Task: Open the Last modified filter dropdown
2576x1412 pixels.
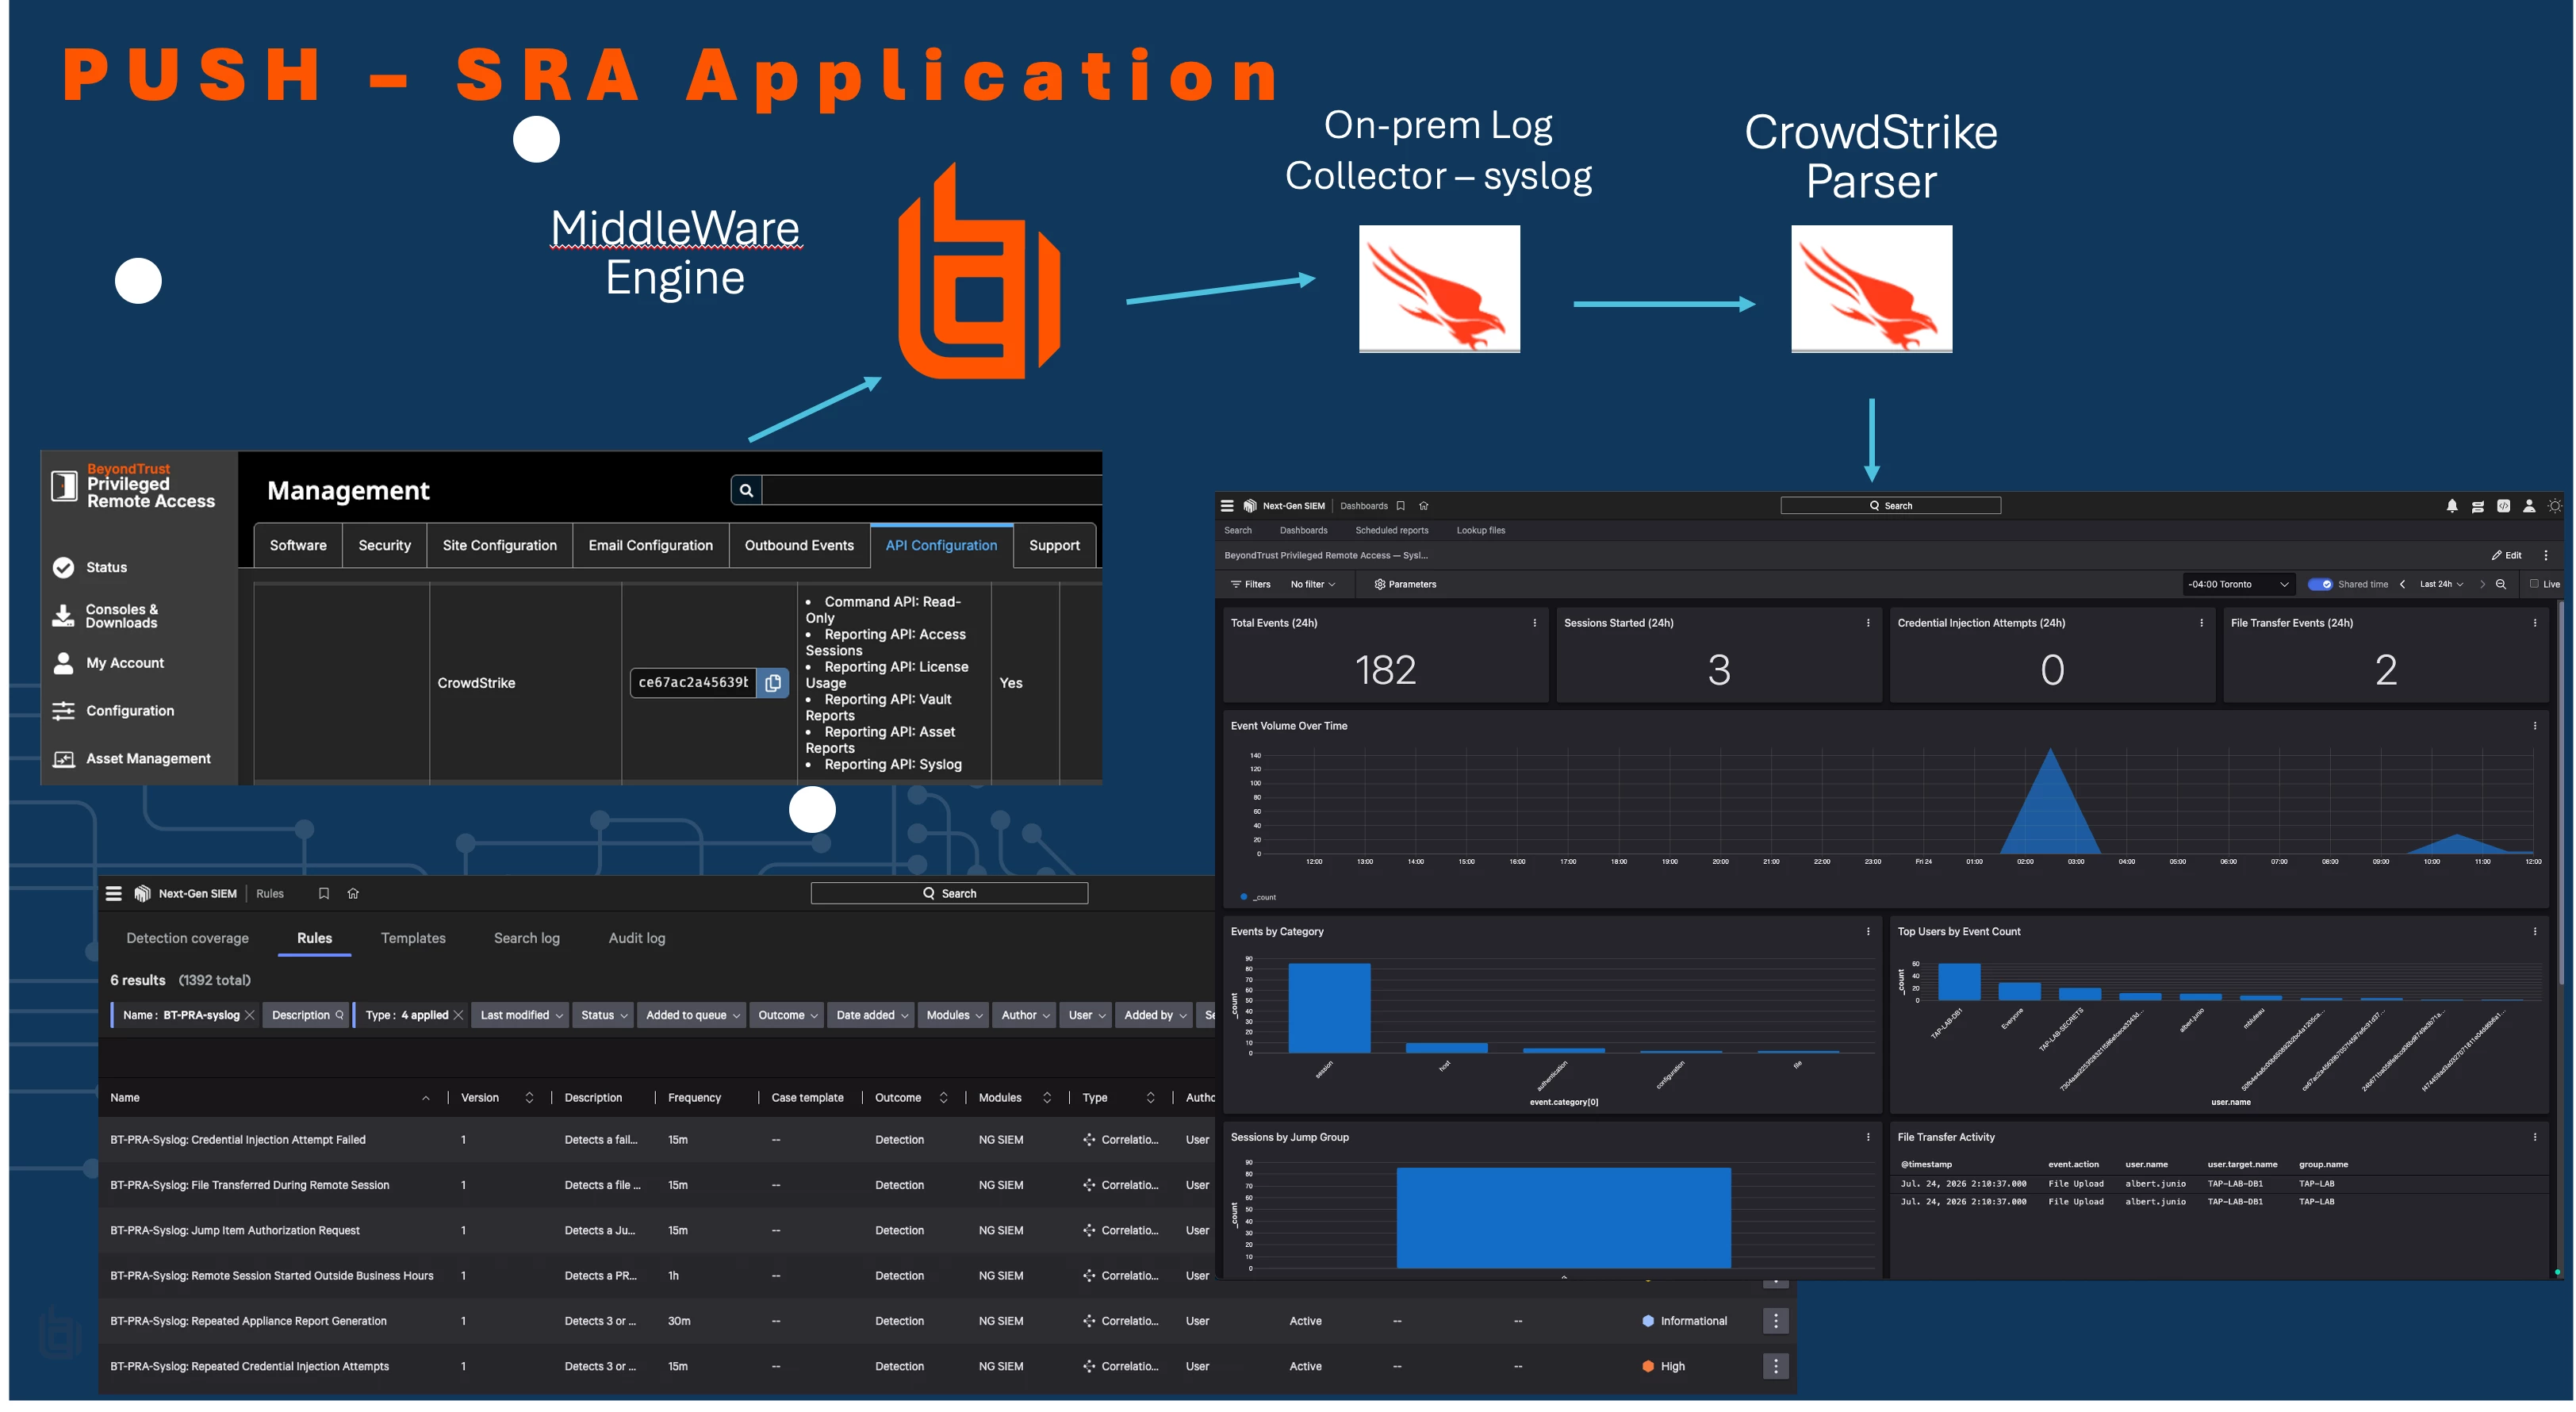Action: (x=521, y=1015)
